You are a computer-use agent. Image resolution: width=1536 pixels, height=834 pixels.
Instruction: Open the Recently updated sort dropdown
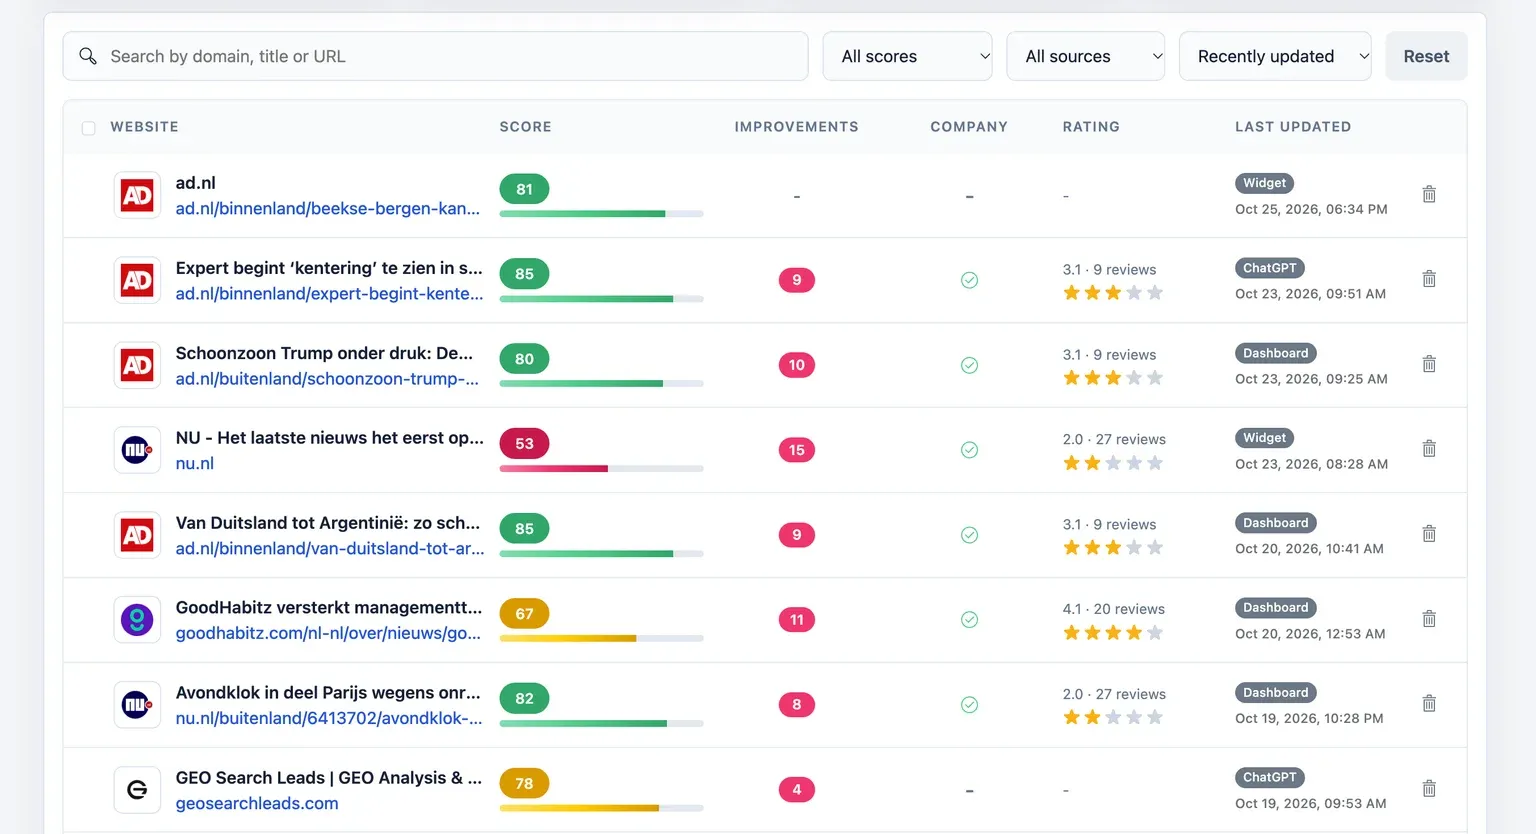(x=1275, y=56)
